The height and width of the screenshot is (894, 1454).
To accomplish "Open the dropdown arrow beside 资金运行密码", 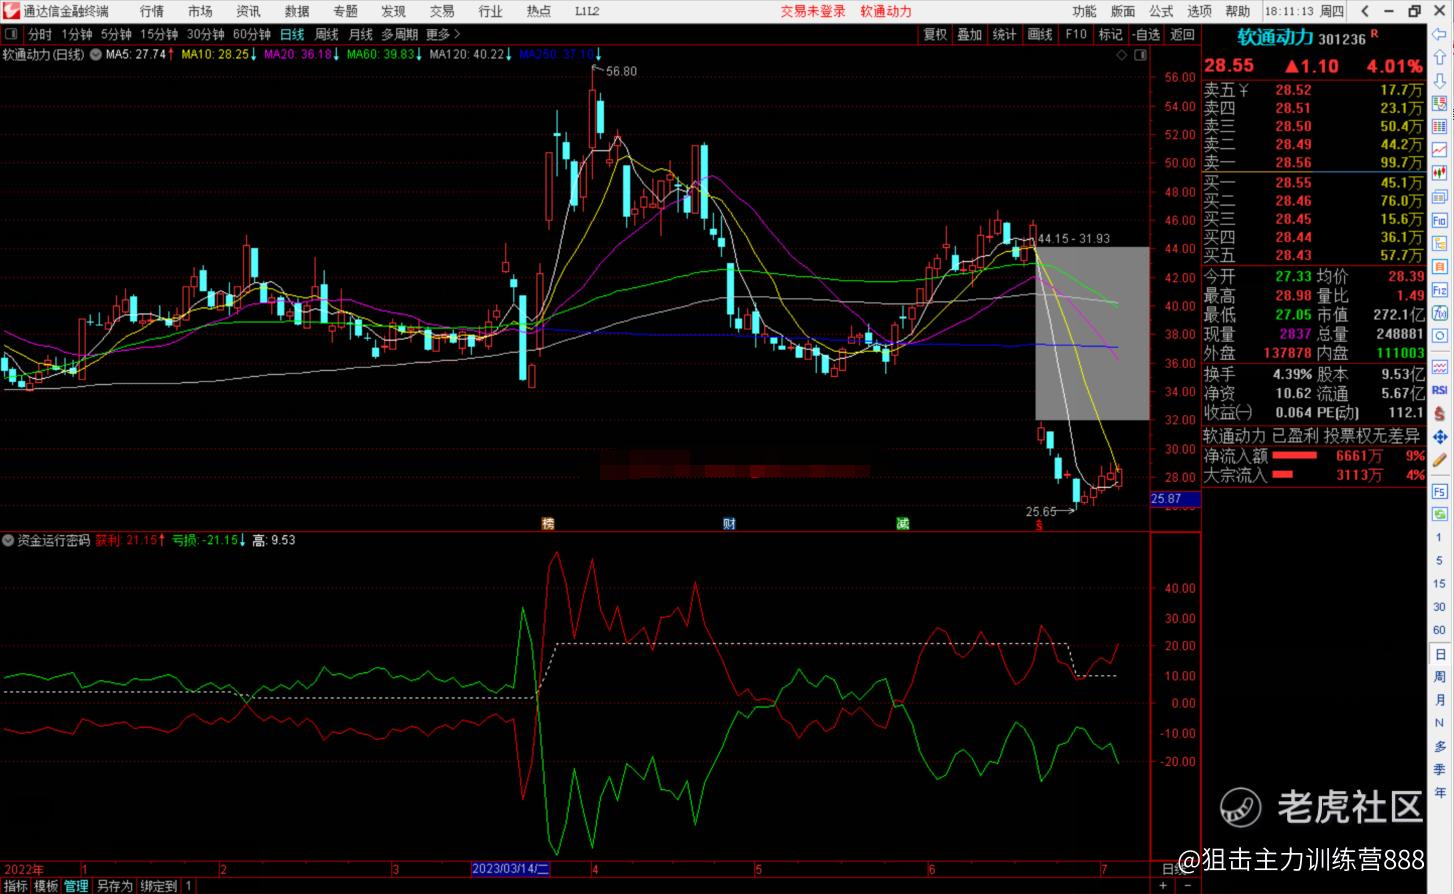I will click(x=9, y=540).
